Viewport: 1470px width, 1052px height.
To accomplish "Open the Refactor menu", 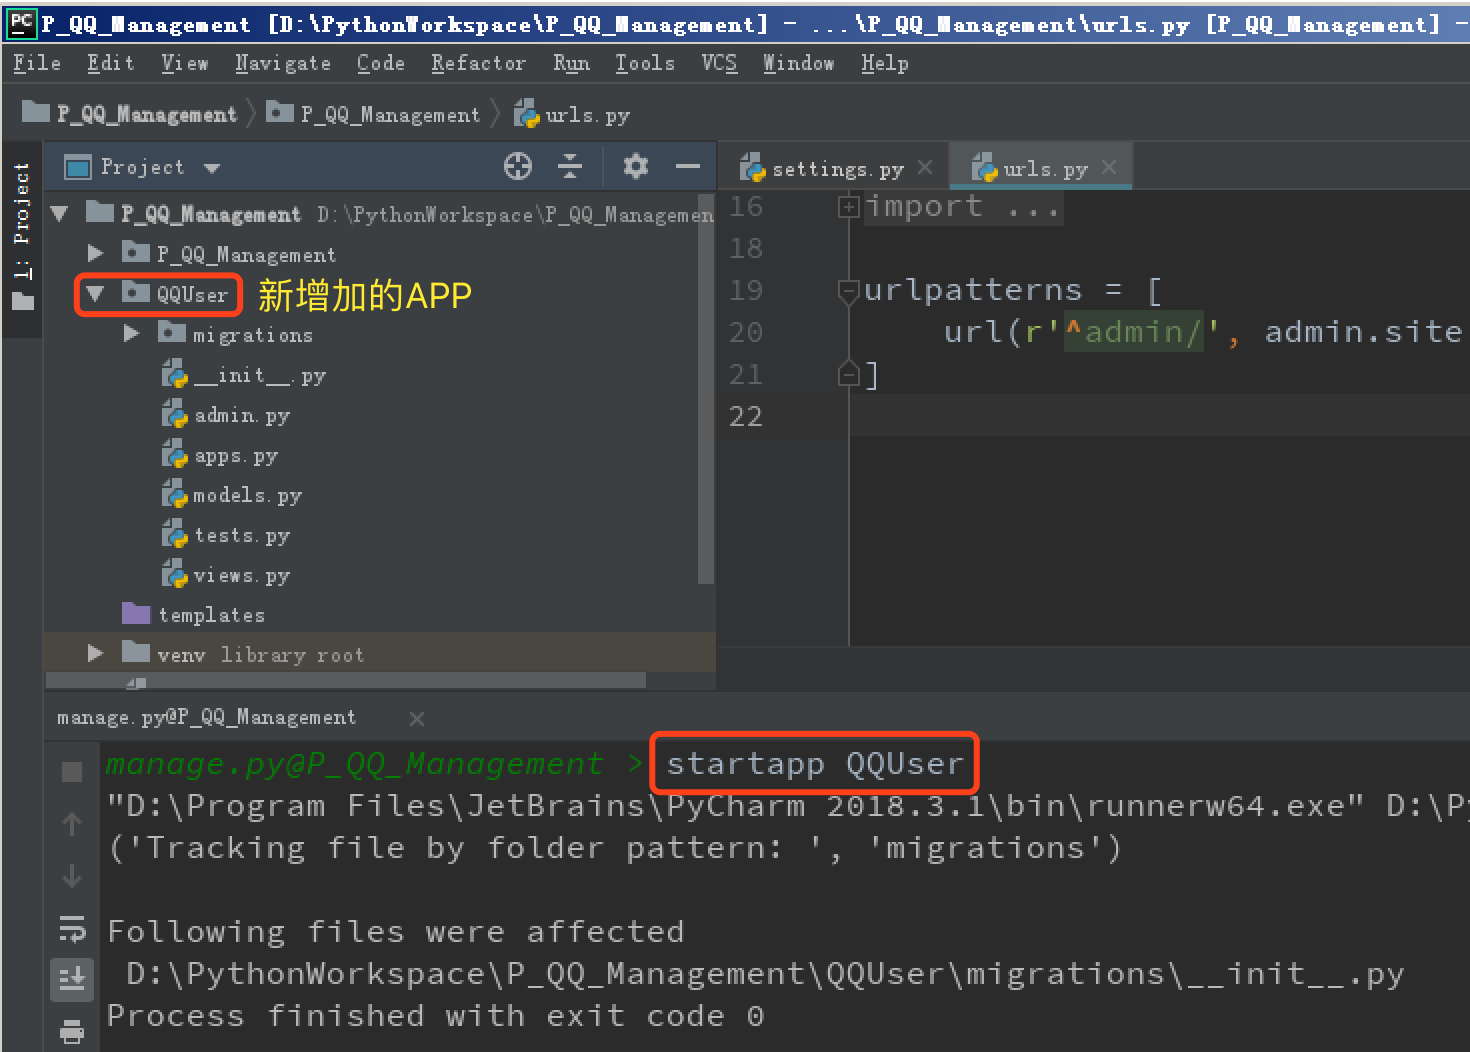I will [x=478, y=62].
